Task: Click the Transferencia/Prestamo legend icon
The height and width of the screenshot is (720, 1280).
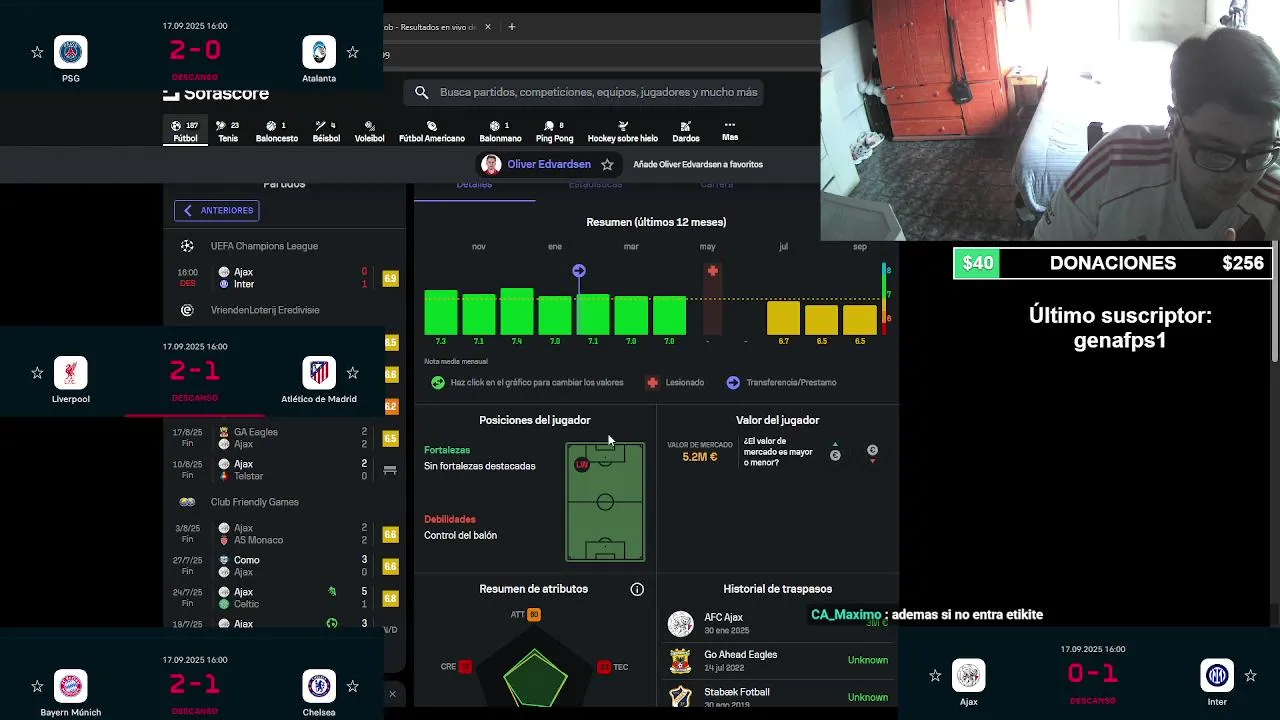Action: (x=733, y=382)
